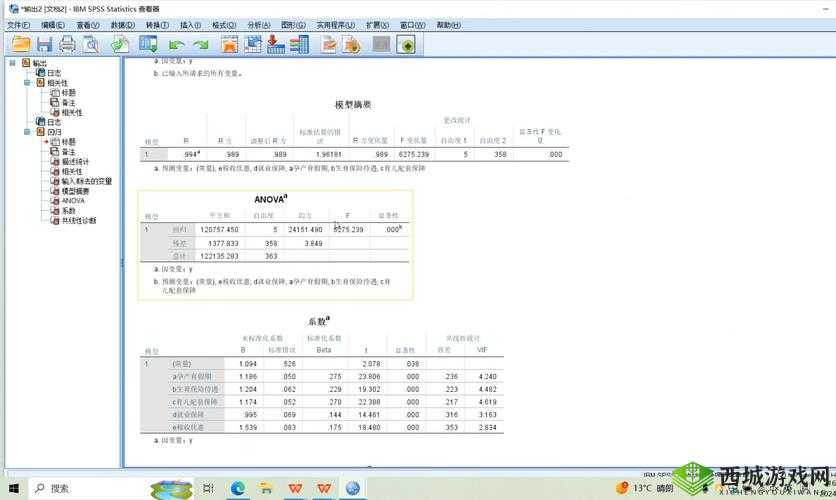Select ANOVA in the outline tree
The height and width of the screenshot is (500, 836).
pos(72,200)
